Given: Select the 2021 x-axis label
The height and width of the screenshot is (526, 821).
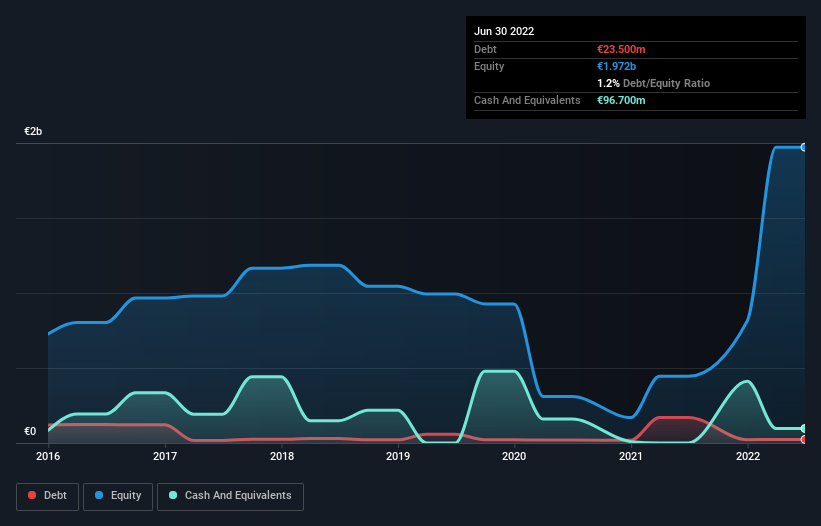Looking at the screenshot, I should [631, 456].
